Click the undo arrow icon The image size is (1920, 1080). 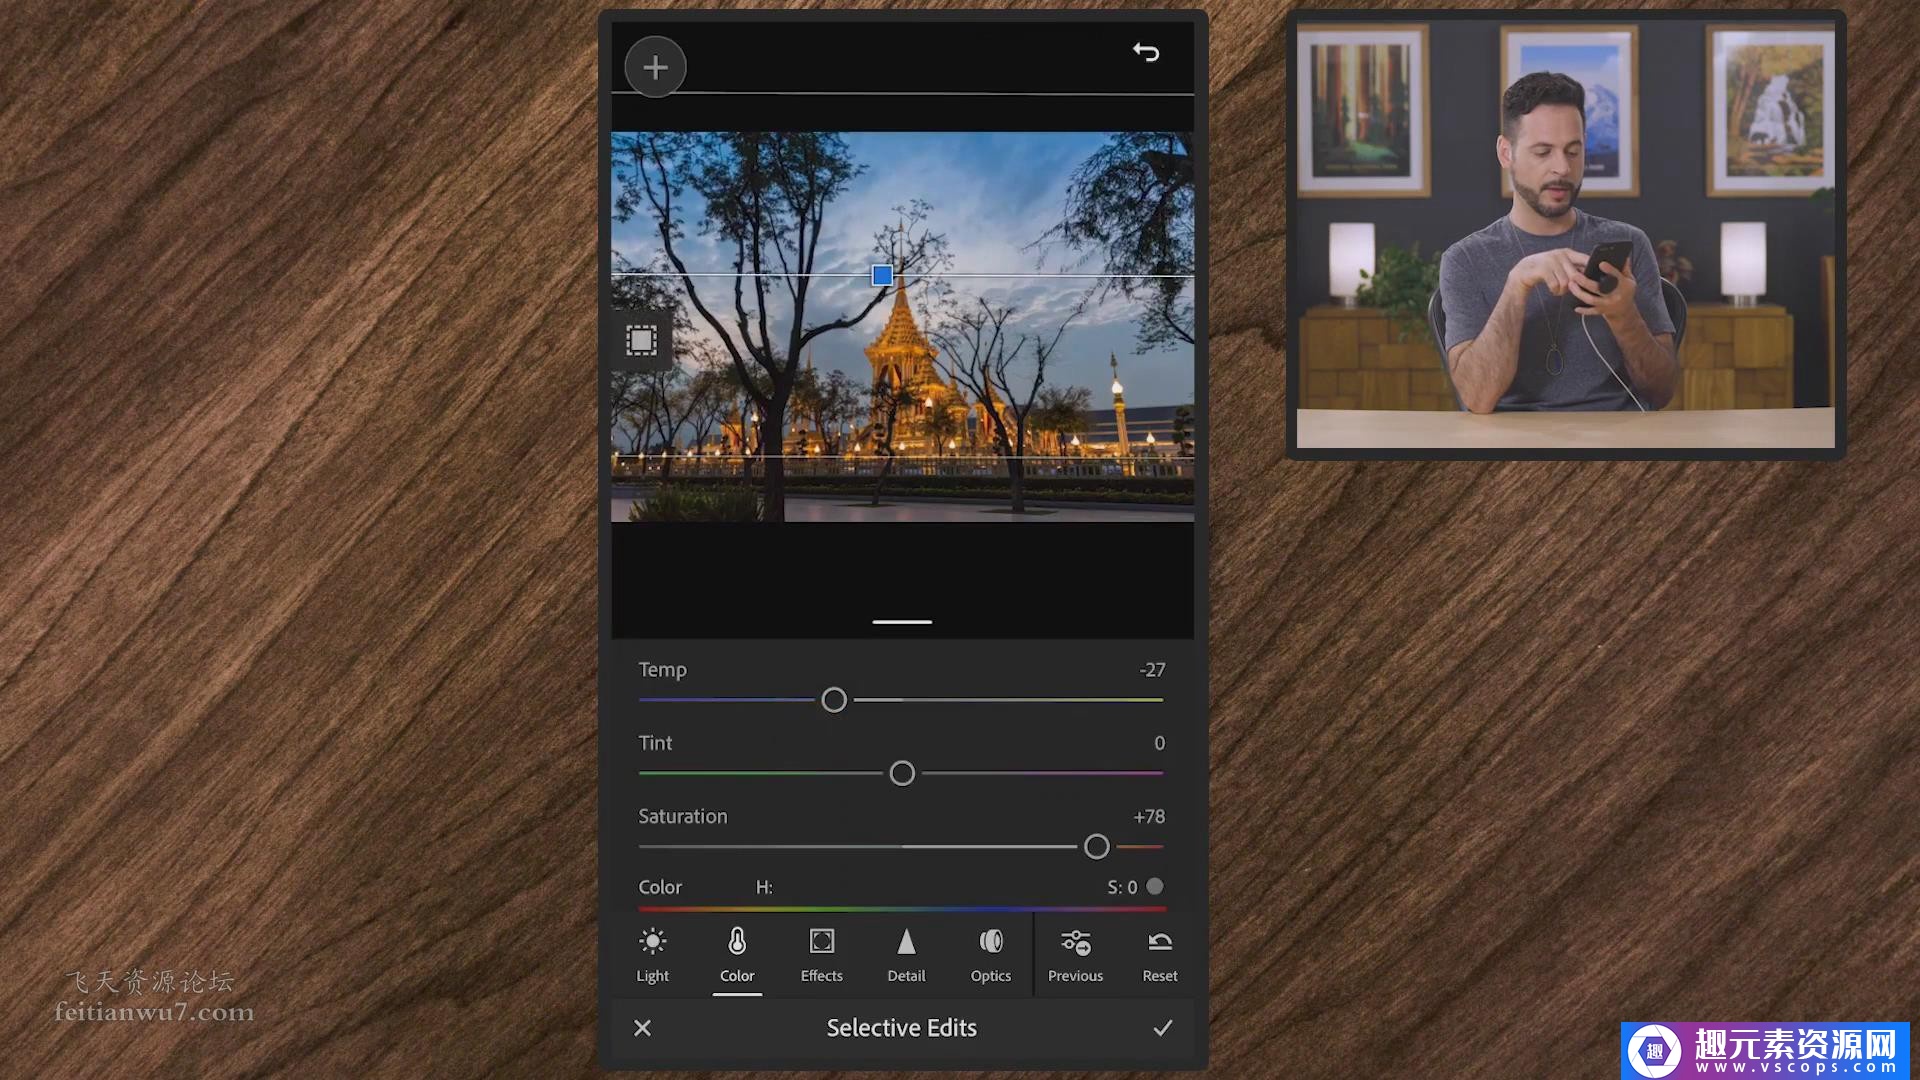[1146, 52]
